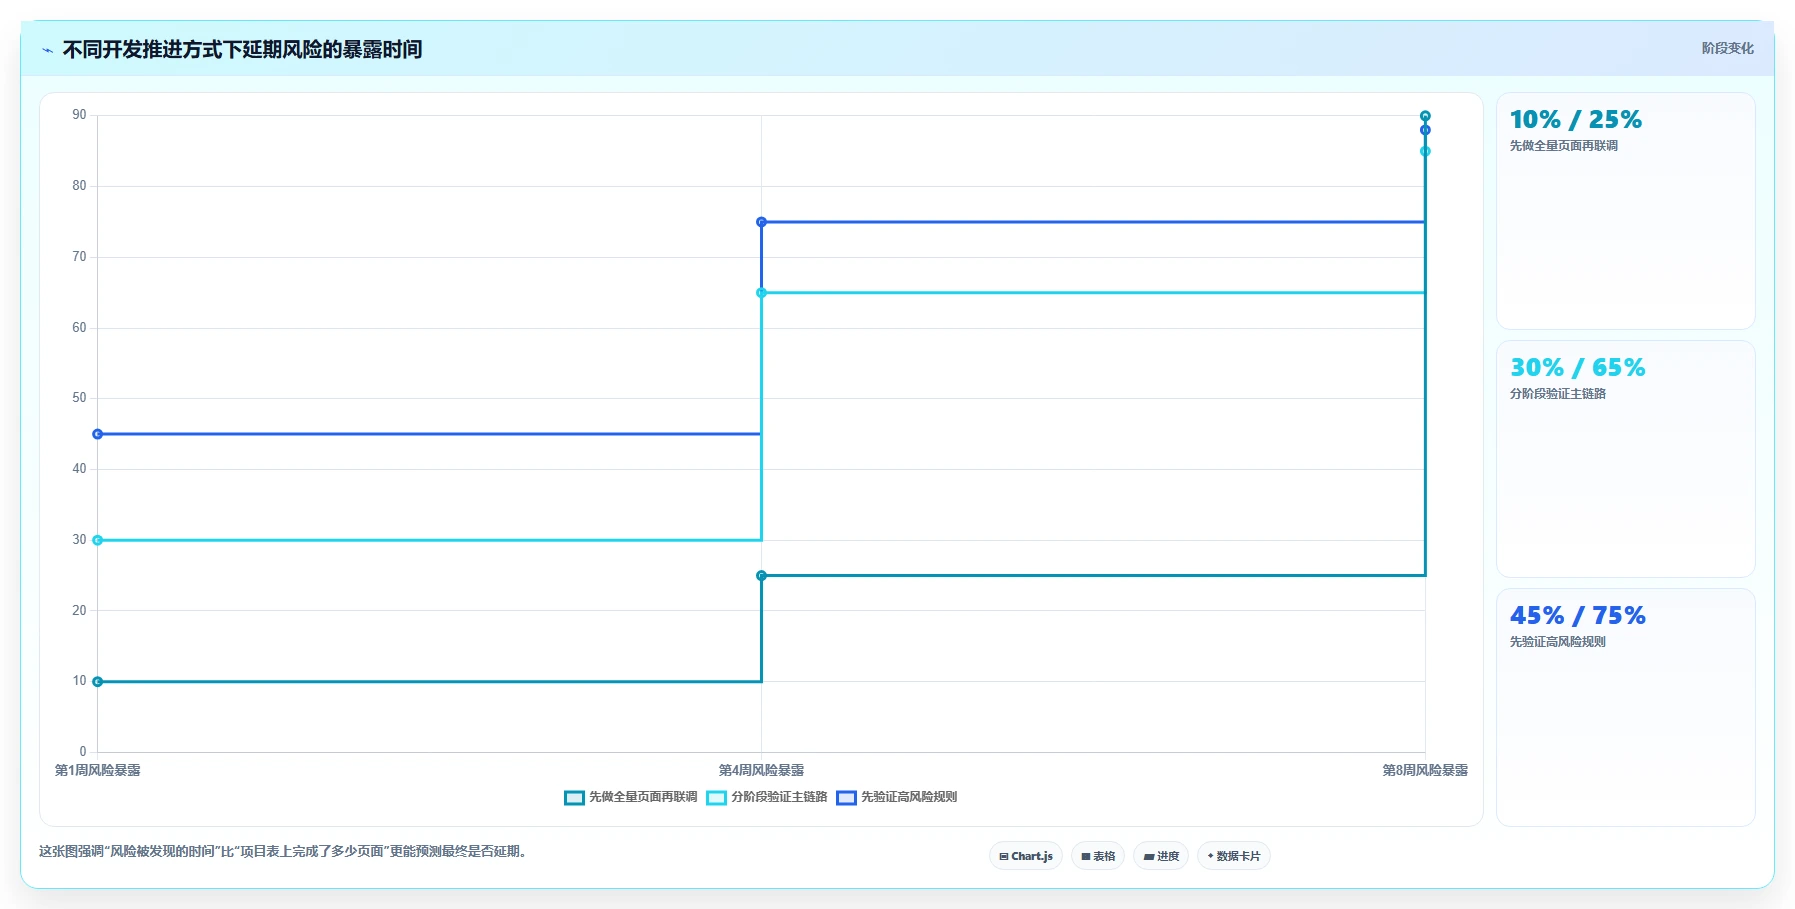Click the Chart.js chip
This screenshot has height=909, width=1795.
(x=1026, y=856)
